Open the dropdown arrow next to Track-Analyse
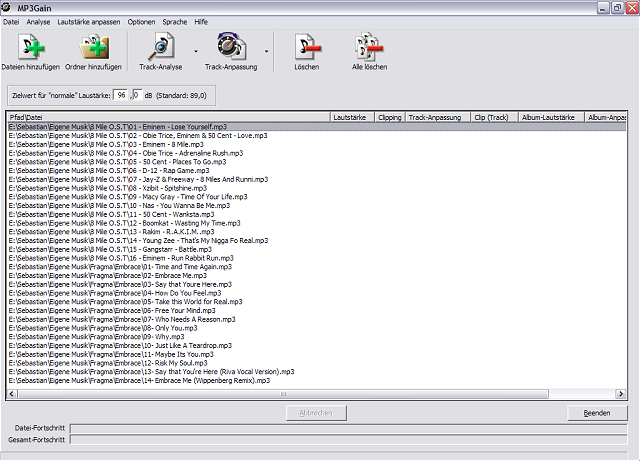Viewport: 640px width, 461px height. coord(196,51)
